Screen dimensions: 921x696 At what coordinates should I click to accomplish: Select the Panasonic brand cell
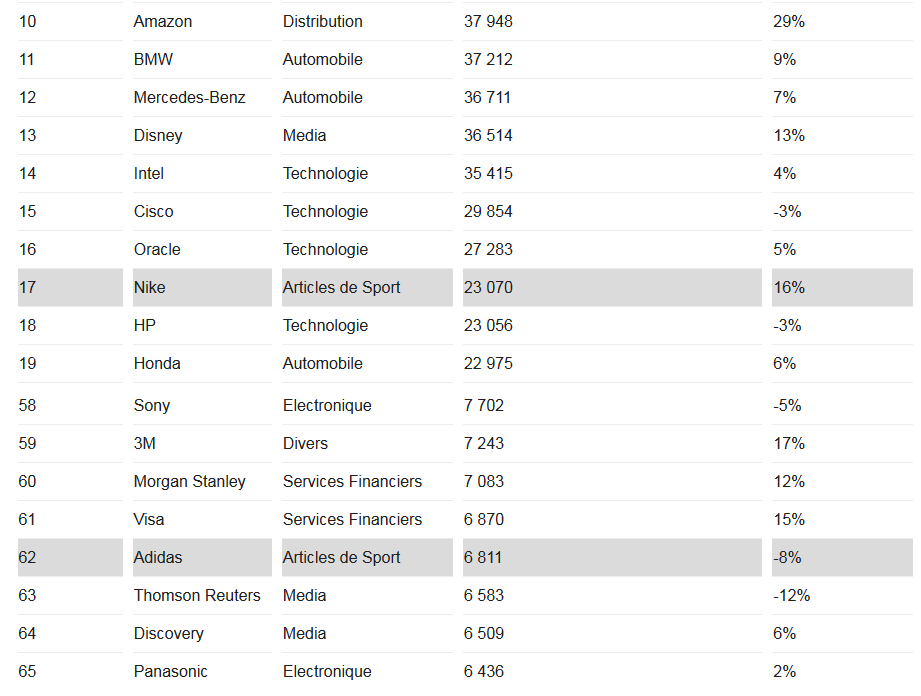(171, 671)
